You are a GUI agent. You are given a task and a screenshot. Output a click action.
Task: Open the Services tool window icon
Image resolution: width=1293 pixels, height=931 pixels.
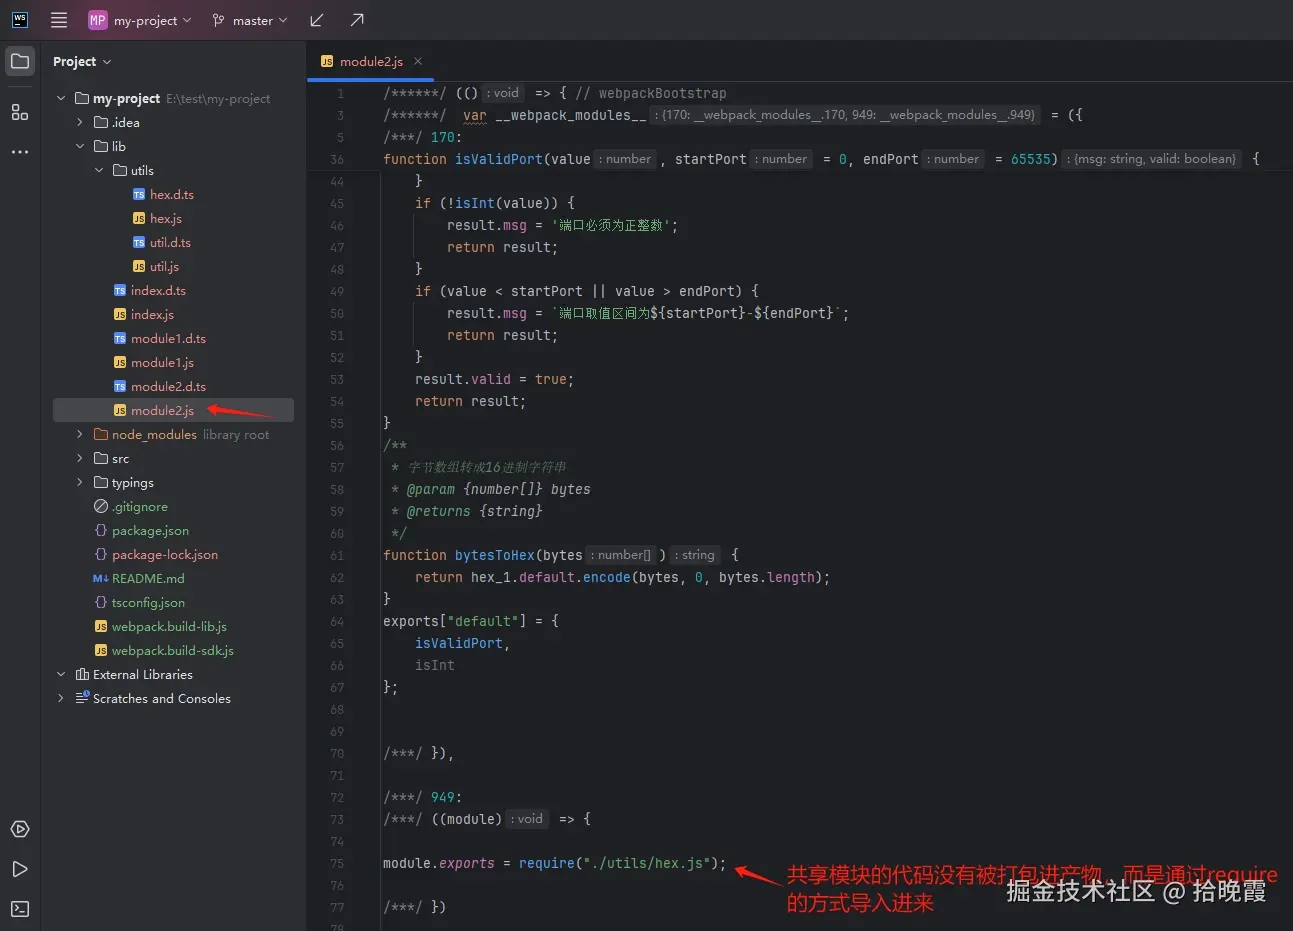[x=20, y=829]
